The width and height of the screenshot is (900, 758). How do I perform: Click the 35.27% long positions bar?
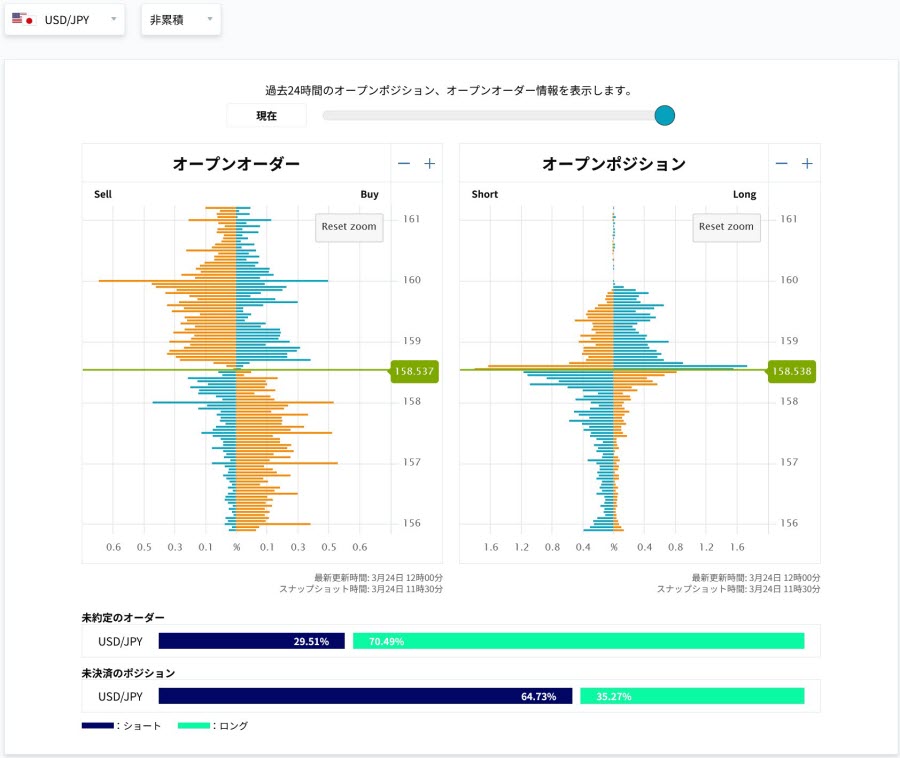coord(692,696)
